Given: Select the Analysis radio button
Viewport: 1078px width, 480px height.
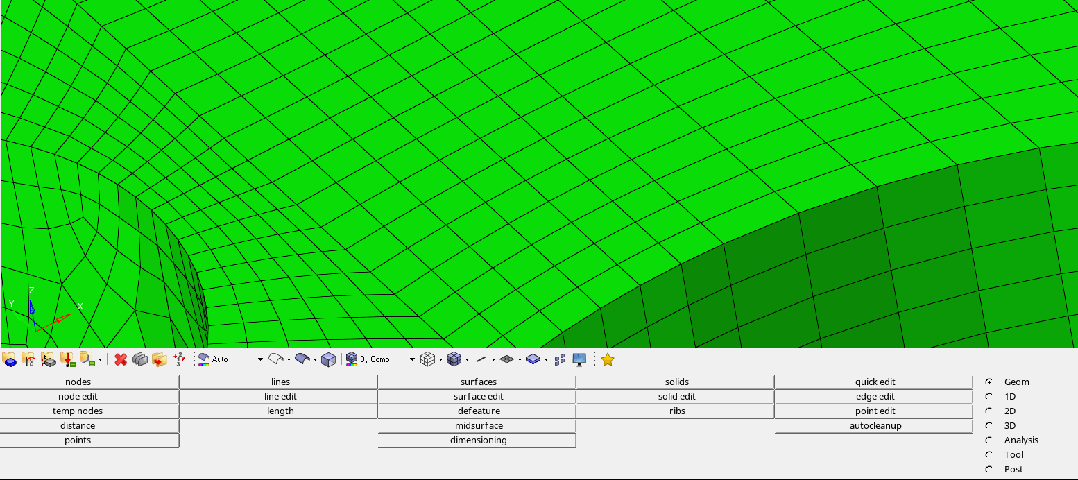Looking at the screenshot, I should click(x=989, y=439).
